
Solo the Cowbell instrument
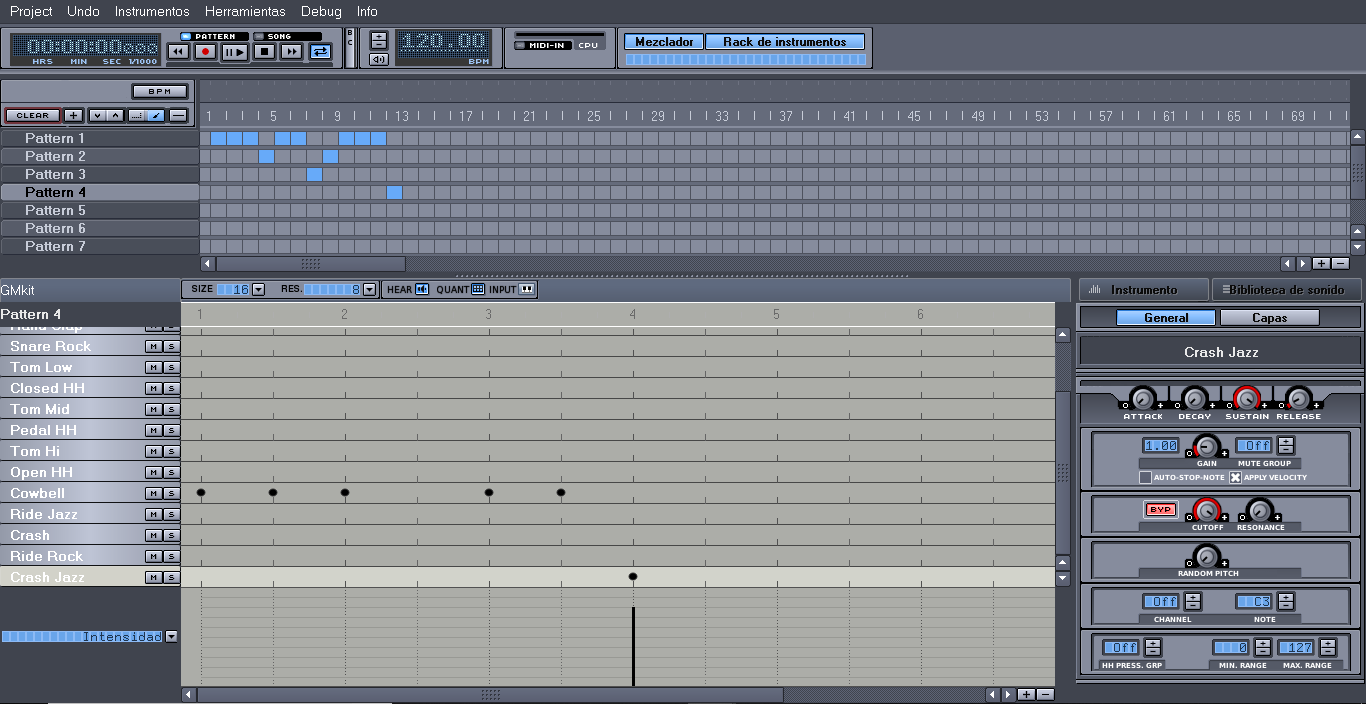coord(170,493)
